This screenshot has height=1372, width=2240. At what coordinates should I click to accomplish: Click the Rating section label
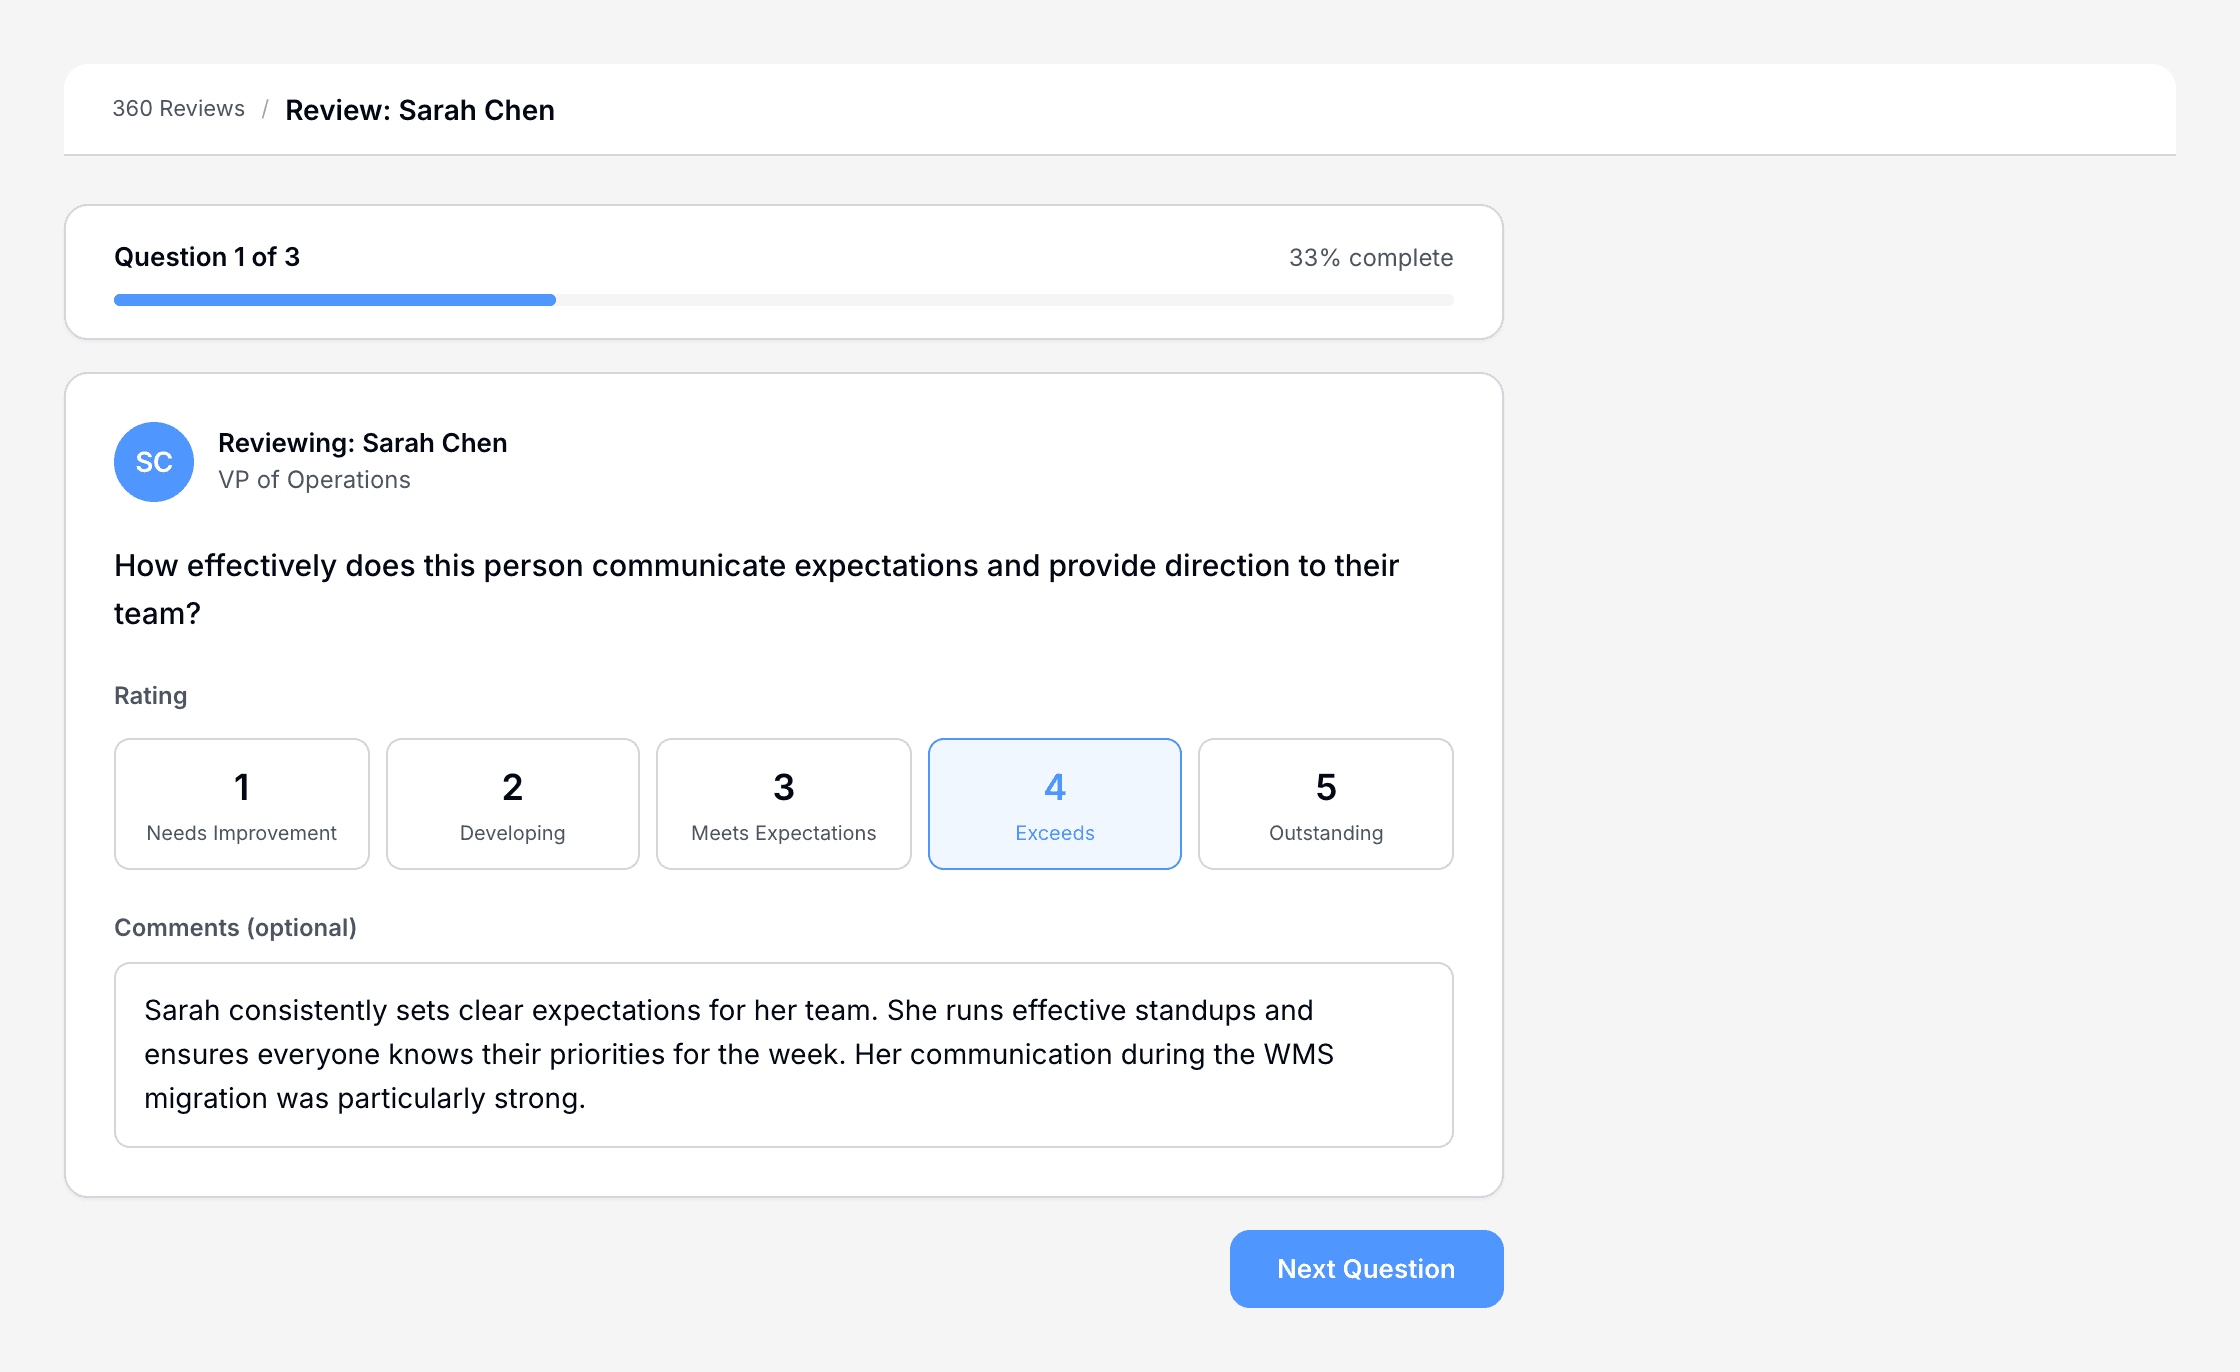(150, 695)
